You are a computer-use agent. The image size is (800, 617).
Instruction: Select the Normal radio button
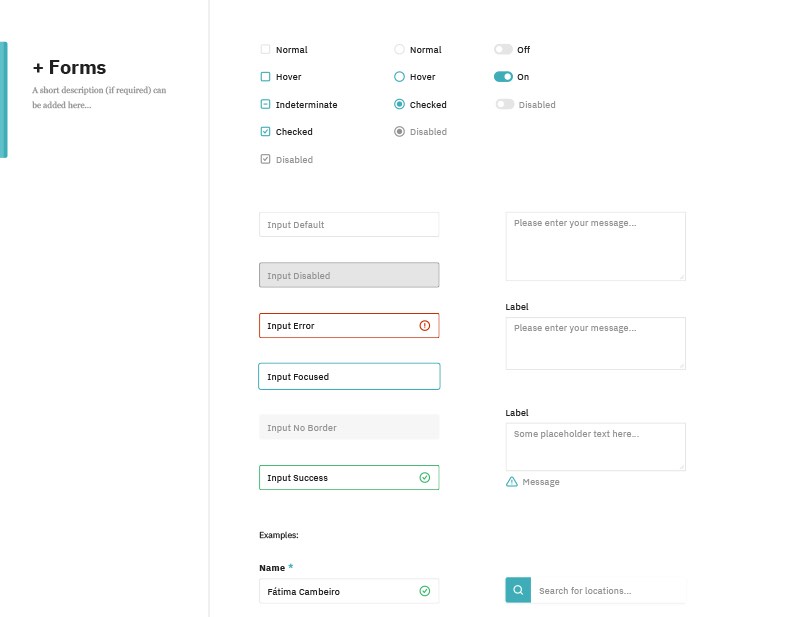399,50
